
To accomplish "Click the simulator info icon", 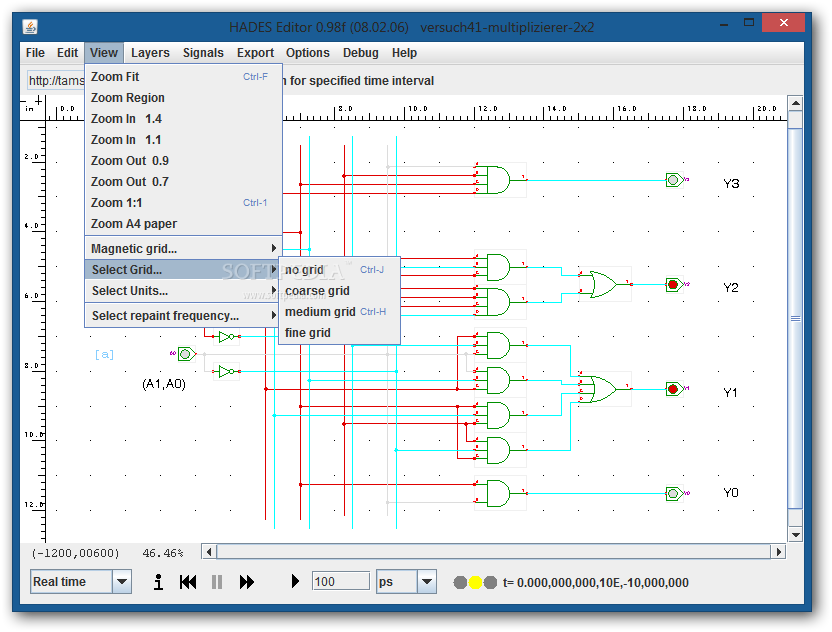I will pyautogui.click(x=158, y=582).
